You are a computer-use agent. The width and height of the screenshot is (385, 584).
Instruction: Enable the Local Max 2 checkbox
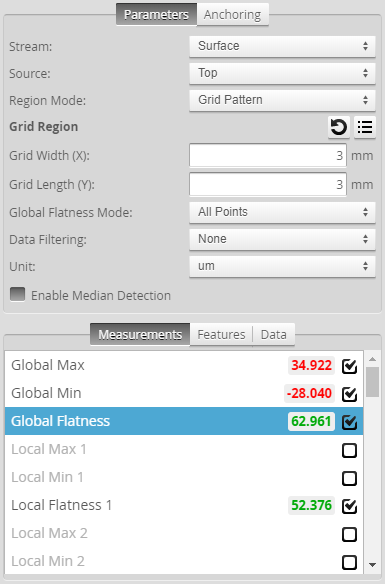pyautogui.click(x=349, y=534)
